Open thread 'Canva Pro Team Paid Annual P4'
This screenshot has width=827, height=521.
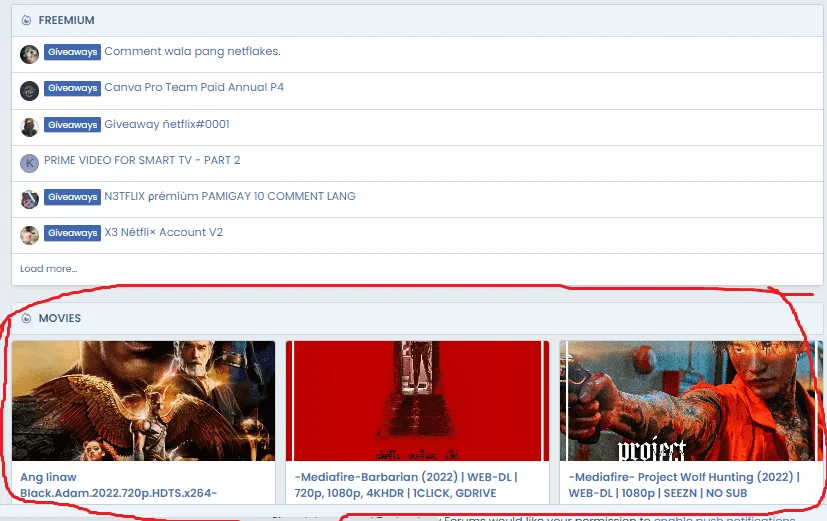[194, 87]
